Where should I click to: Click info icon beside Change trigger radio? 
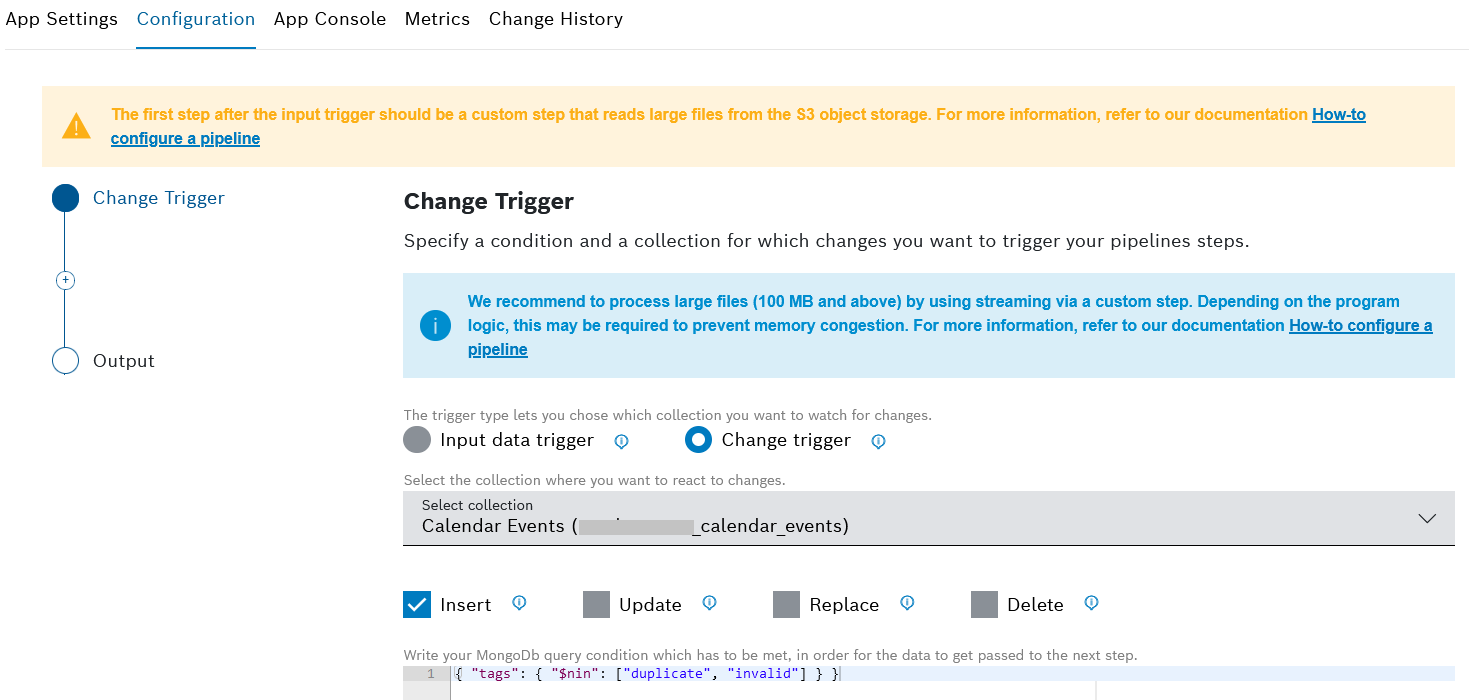point(878,441)
